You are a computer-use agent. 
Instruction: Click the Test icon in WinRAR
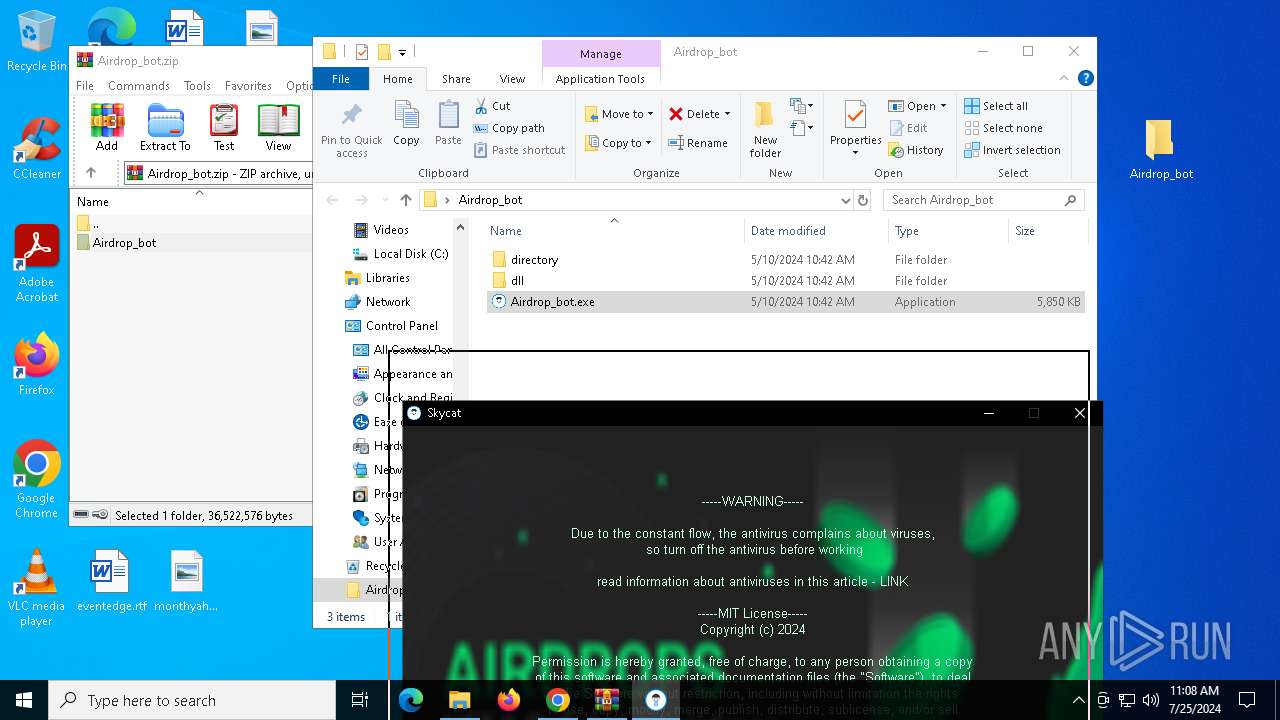(x=224, y=127)
